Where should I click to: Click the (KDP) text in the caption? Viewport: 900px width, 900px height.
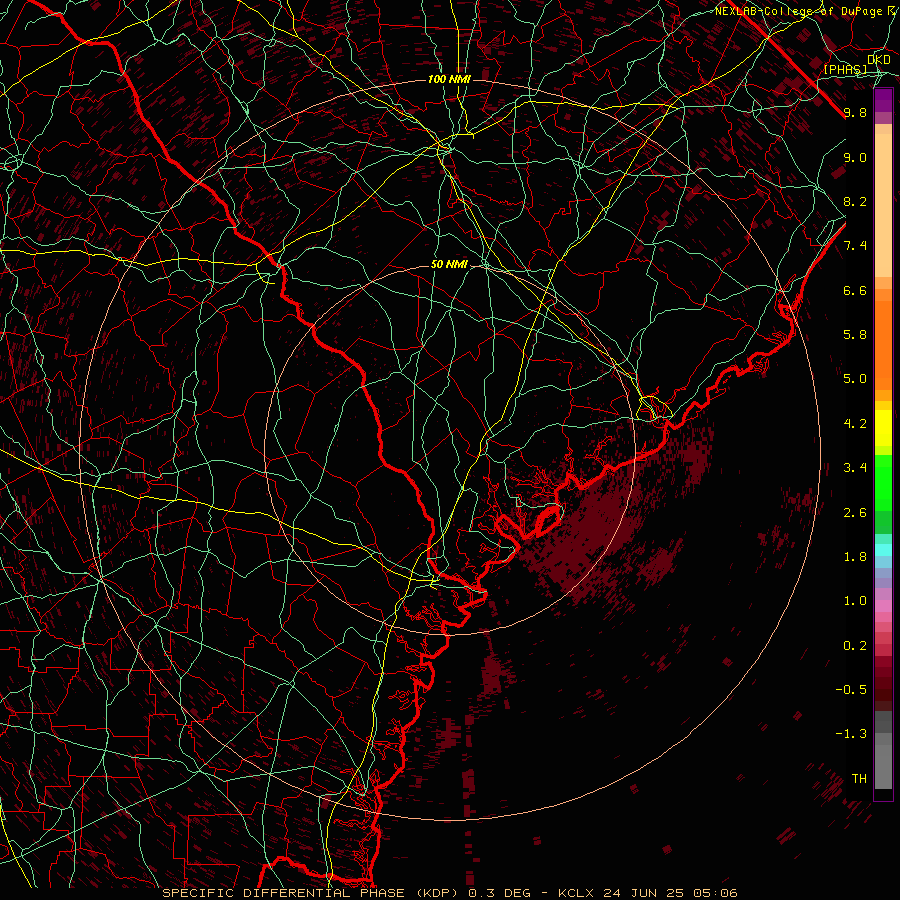pos(440,893)
